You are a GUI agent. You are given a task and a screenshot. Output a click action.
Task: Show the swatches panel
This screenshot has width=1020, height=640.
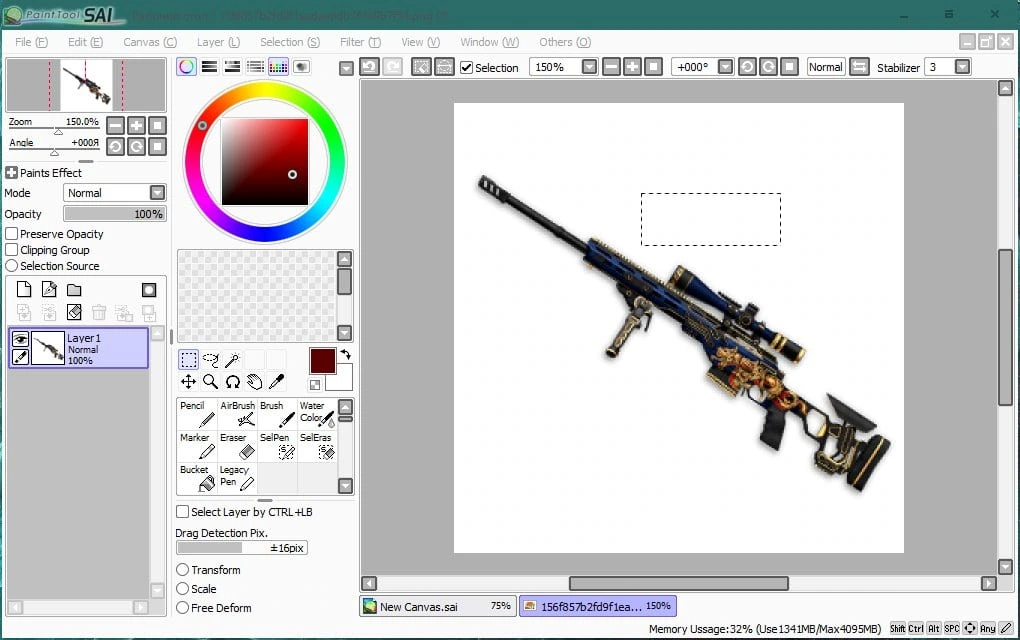click(x=278, y=66)
